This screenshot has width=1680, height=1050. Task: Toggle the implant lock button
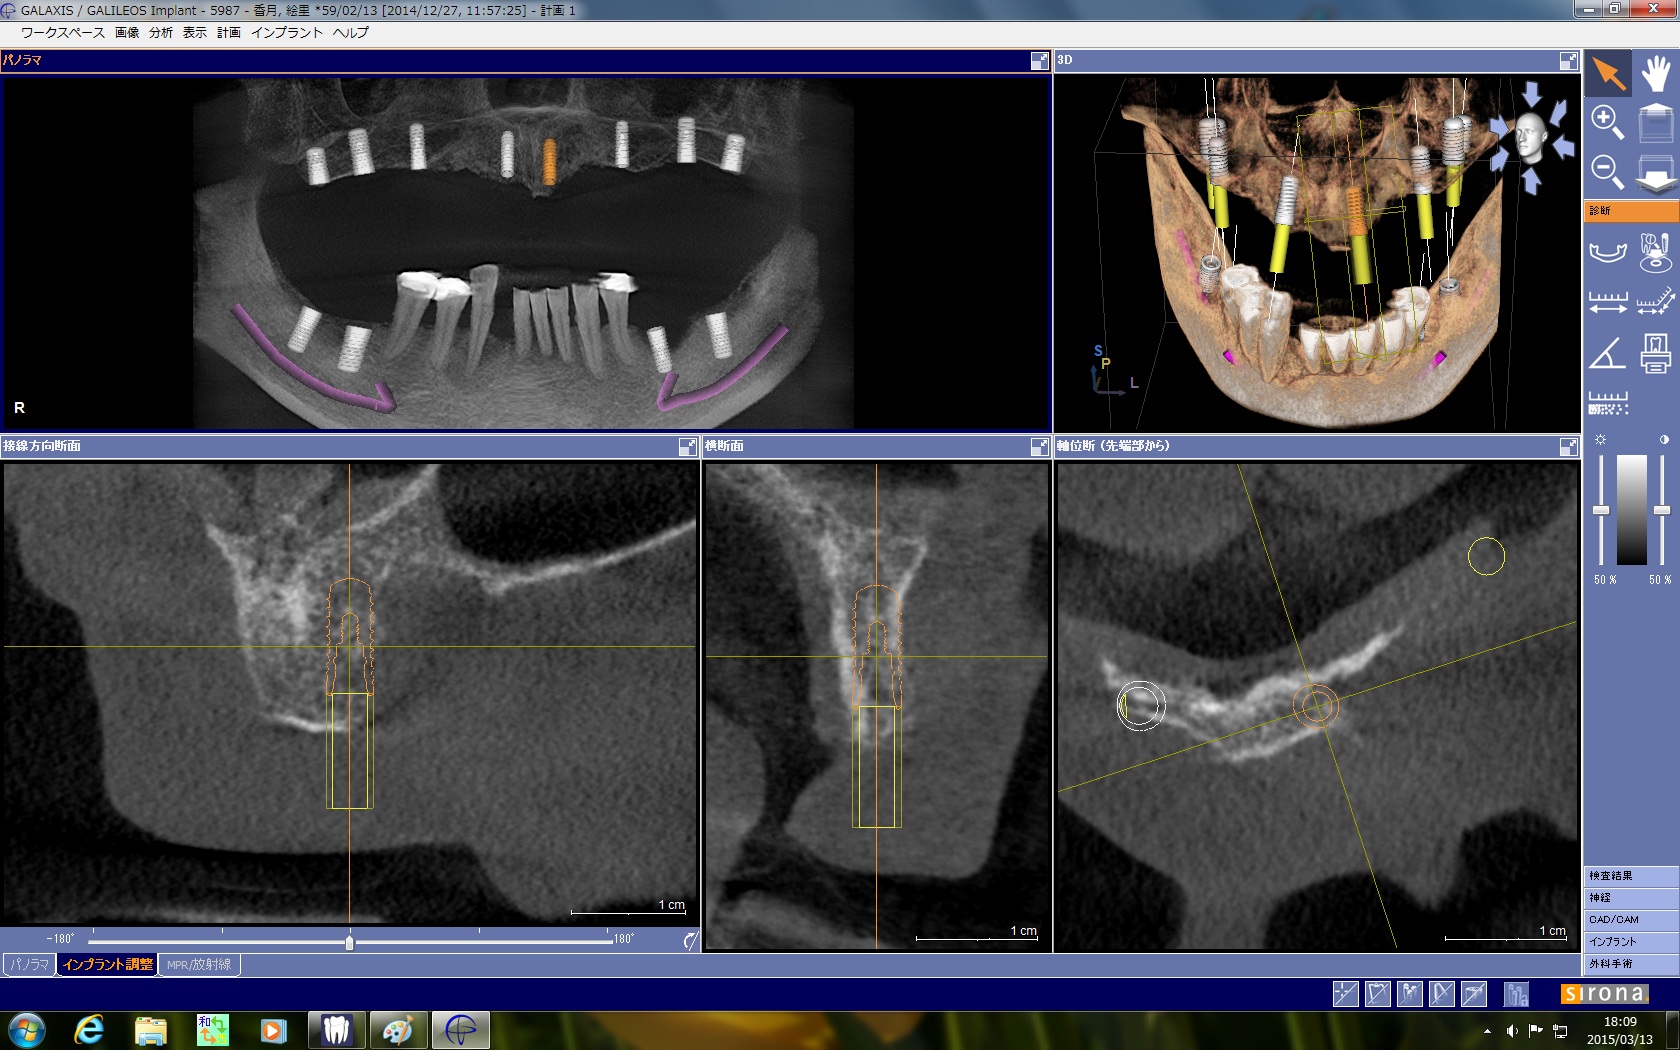1516,993
